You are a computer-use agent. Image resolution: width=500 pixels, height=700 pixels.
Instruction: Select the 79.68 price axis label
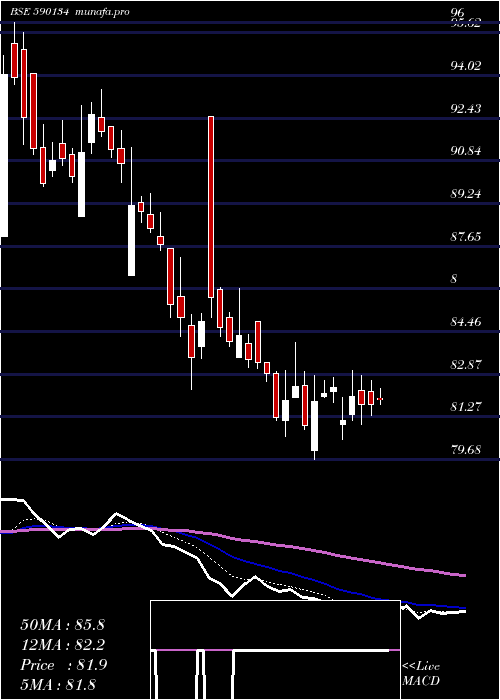466,450
